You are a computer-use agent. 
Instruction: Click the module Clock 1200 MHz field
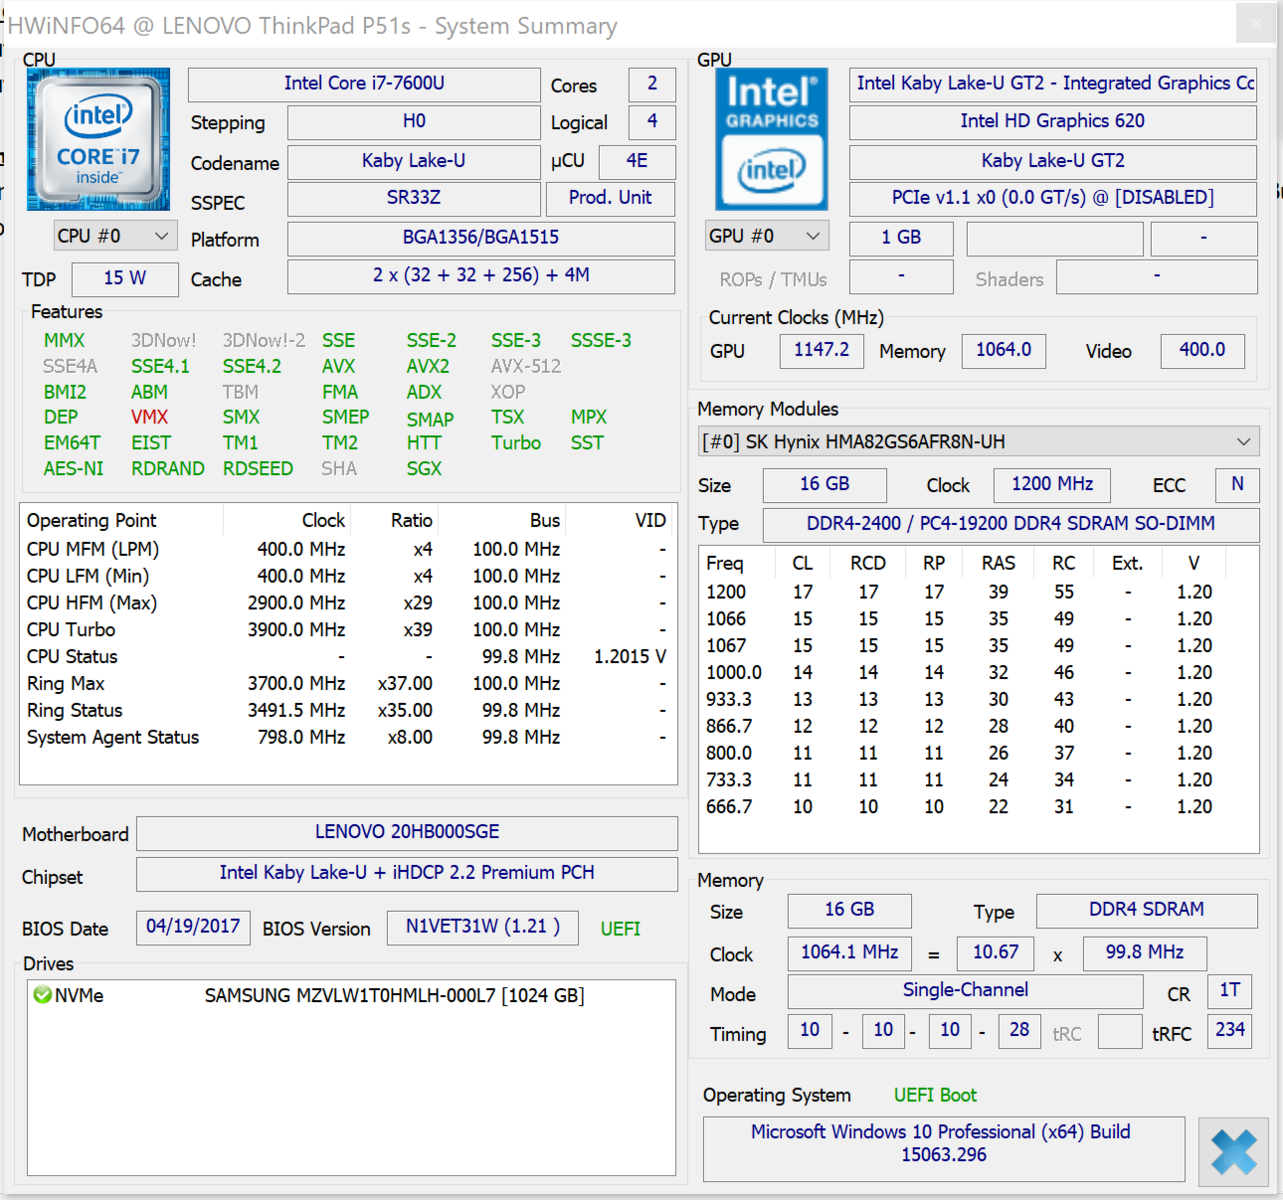(1052, 485)
